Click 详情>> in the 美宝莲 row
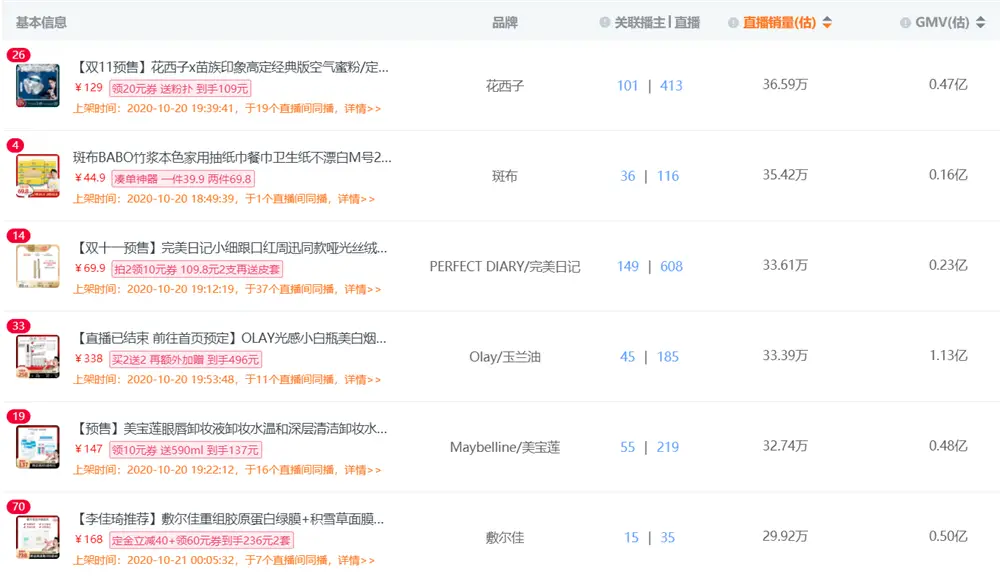The image size is (1000, 579). 362,471
